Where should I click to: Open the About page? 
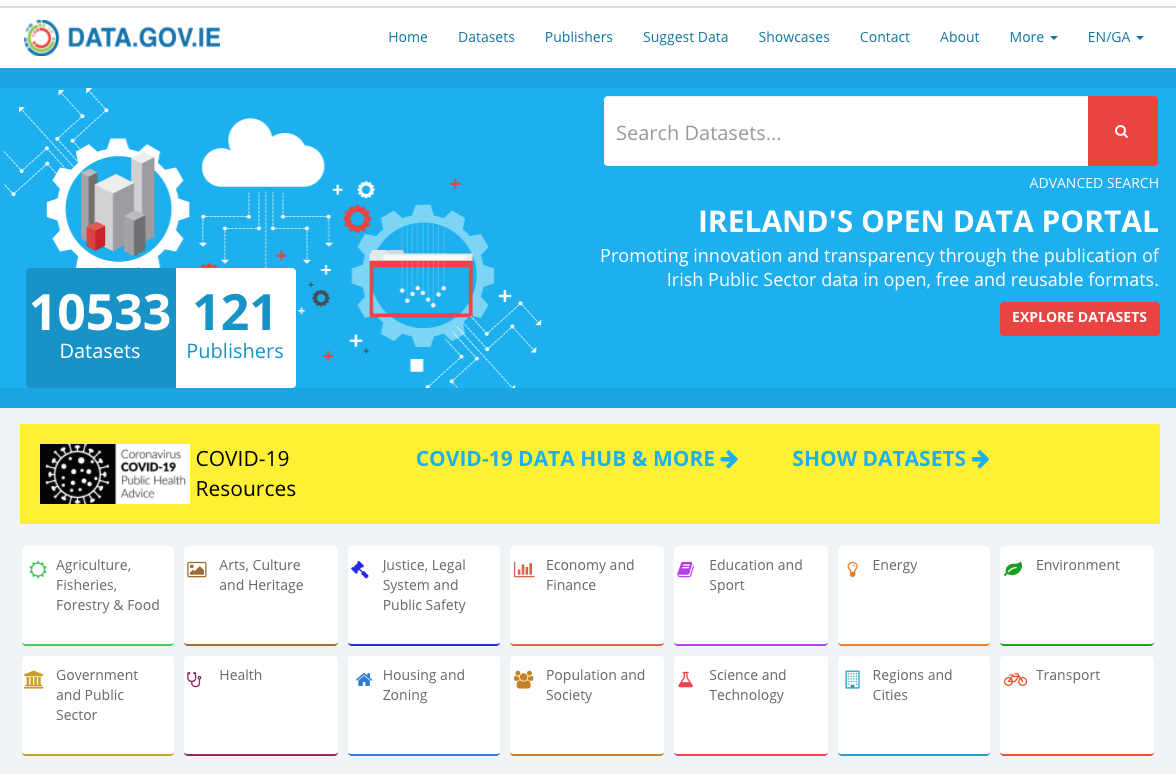click(x=959, y=37)
